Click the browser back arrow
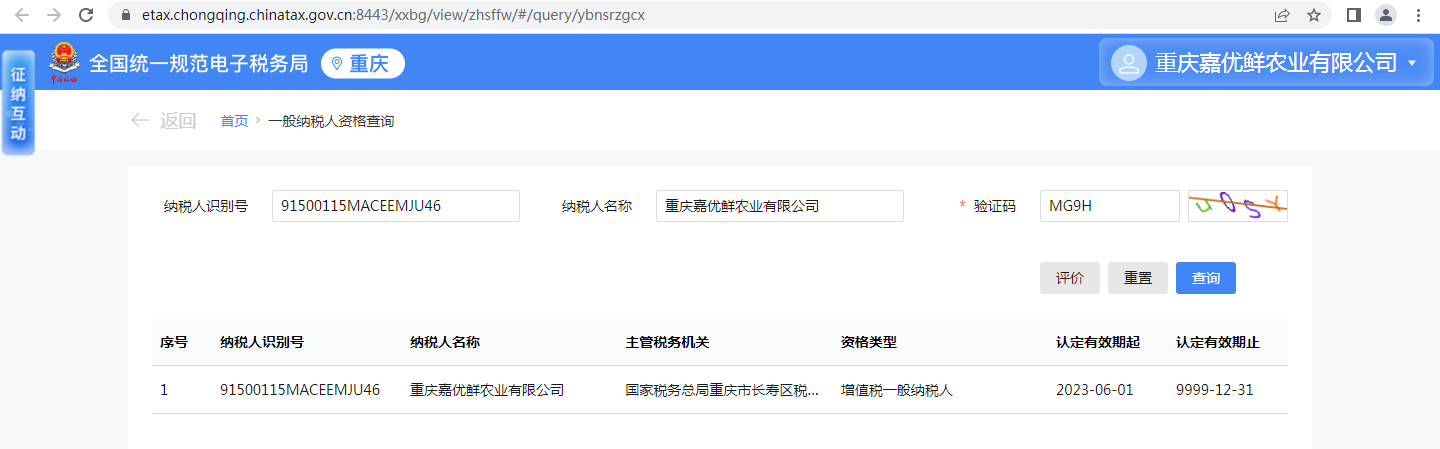 point(22,15)
